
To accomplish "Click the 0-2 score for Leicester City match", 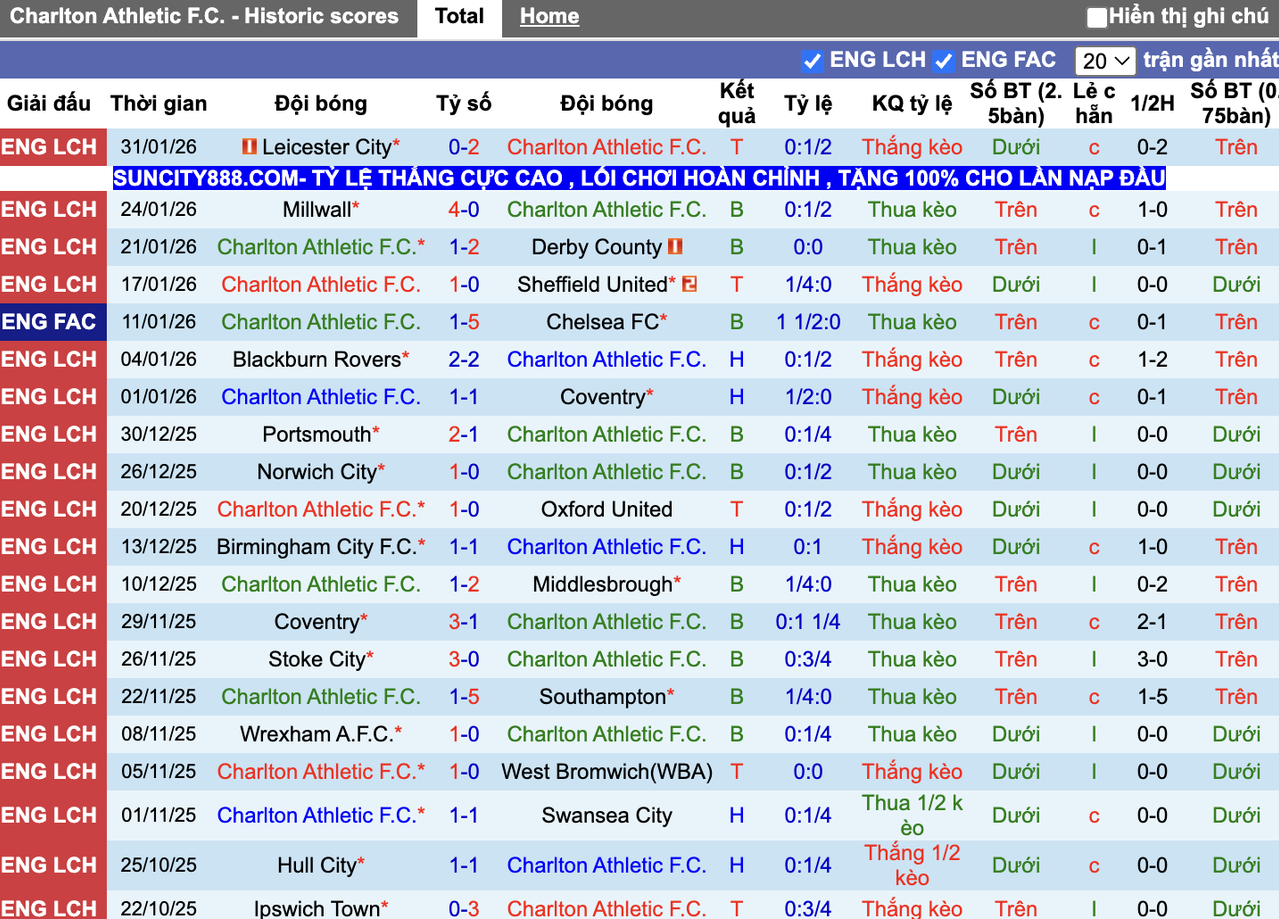I will pyautogui.click(x=464, y=147).
